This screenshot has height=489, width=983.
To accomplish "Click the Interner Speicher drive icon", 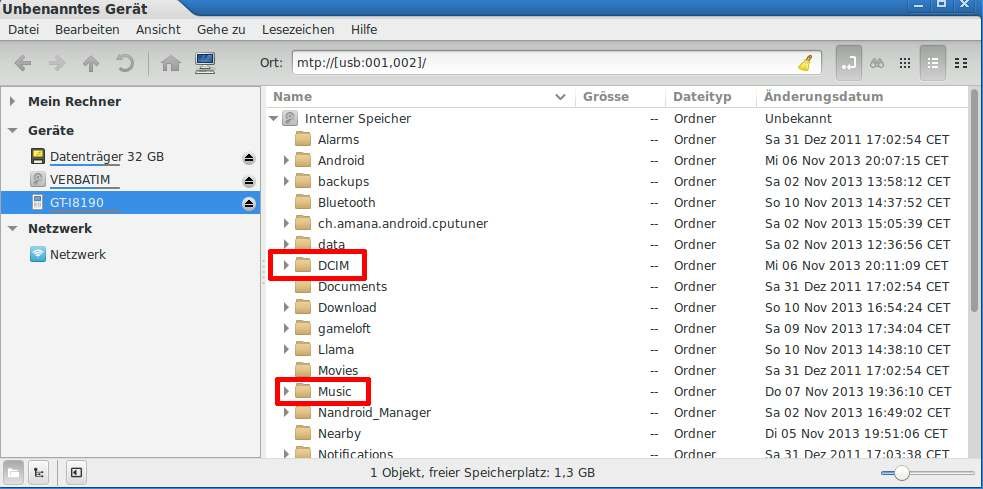I will tap(290, 118).
